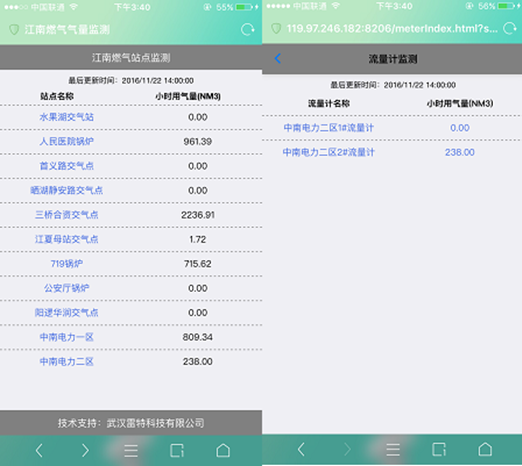Image resolution: width=522 pixels, height=466 pixels.
Task: Tap the shield icon beside 江南燃气气量监测
Action: pyautogui.click(x=14, y=30)
